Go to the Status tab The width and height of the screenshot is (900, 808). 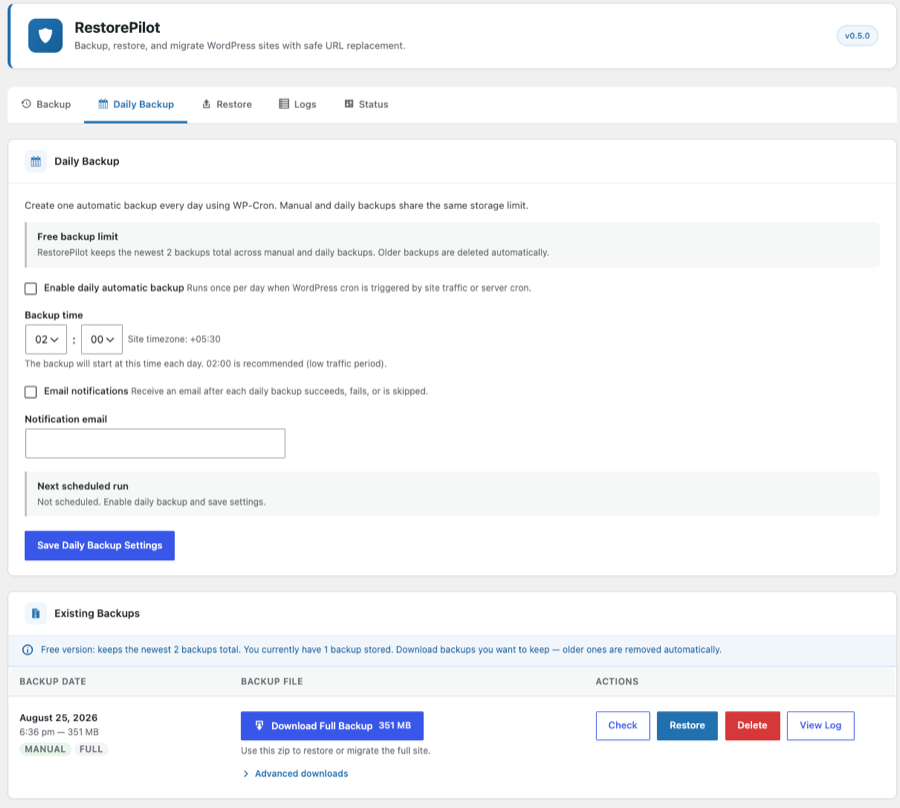[x=366, y=104]
